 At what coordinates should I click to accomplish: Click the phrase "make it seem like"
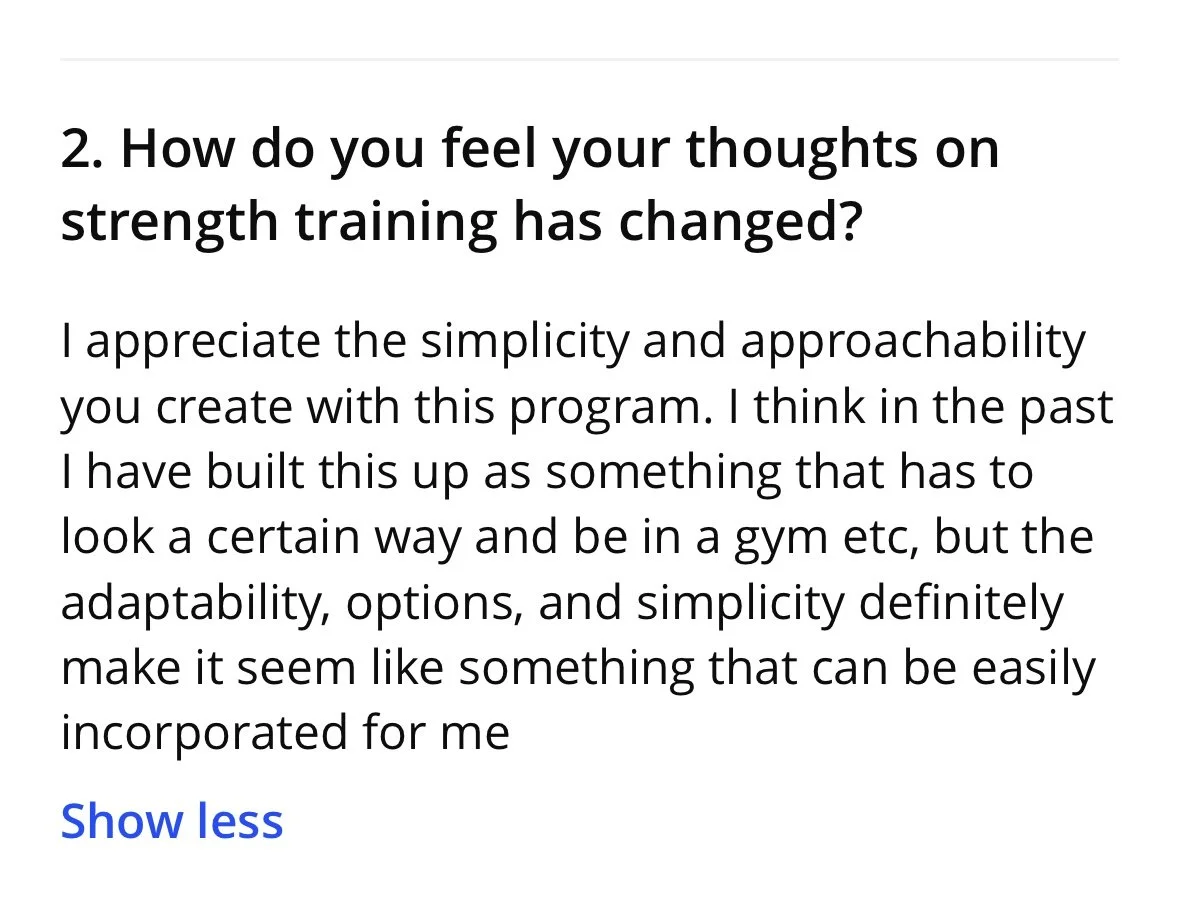point(252,669)
